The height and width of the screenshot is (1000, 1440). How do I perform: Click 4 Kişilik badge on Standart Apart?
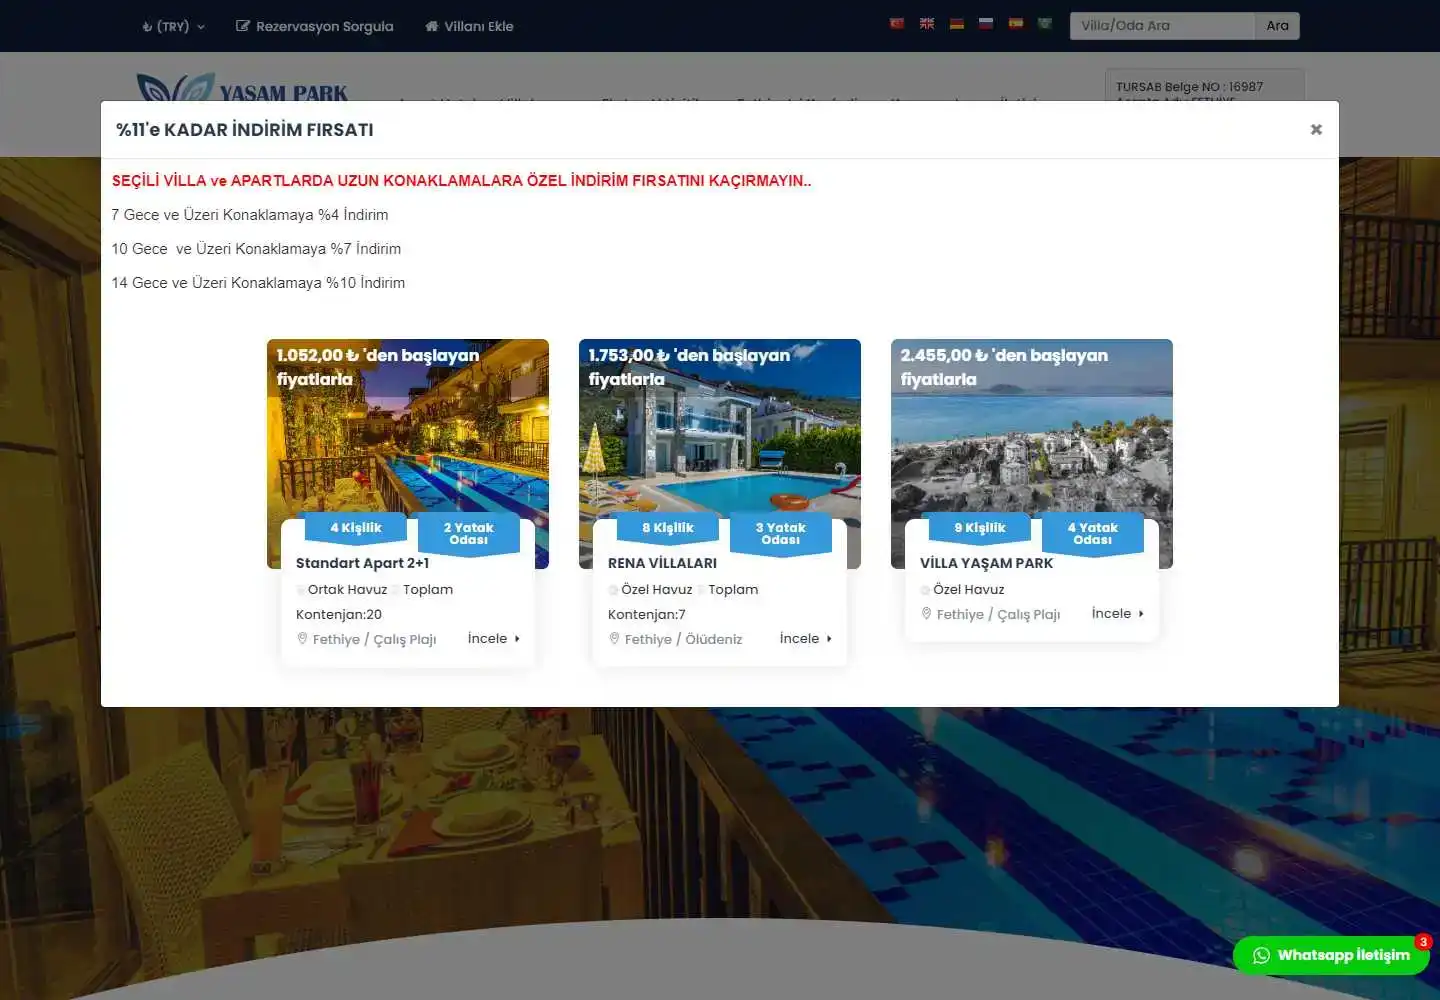point(356,528)
